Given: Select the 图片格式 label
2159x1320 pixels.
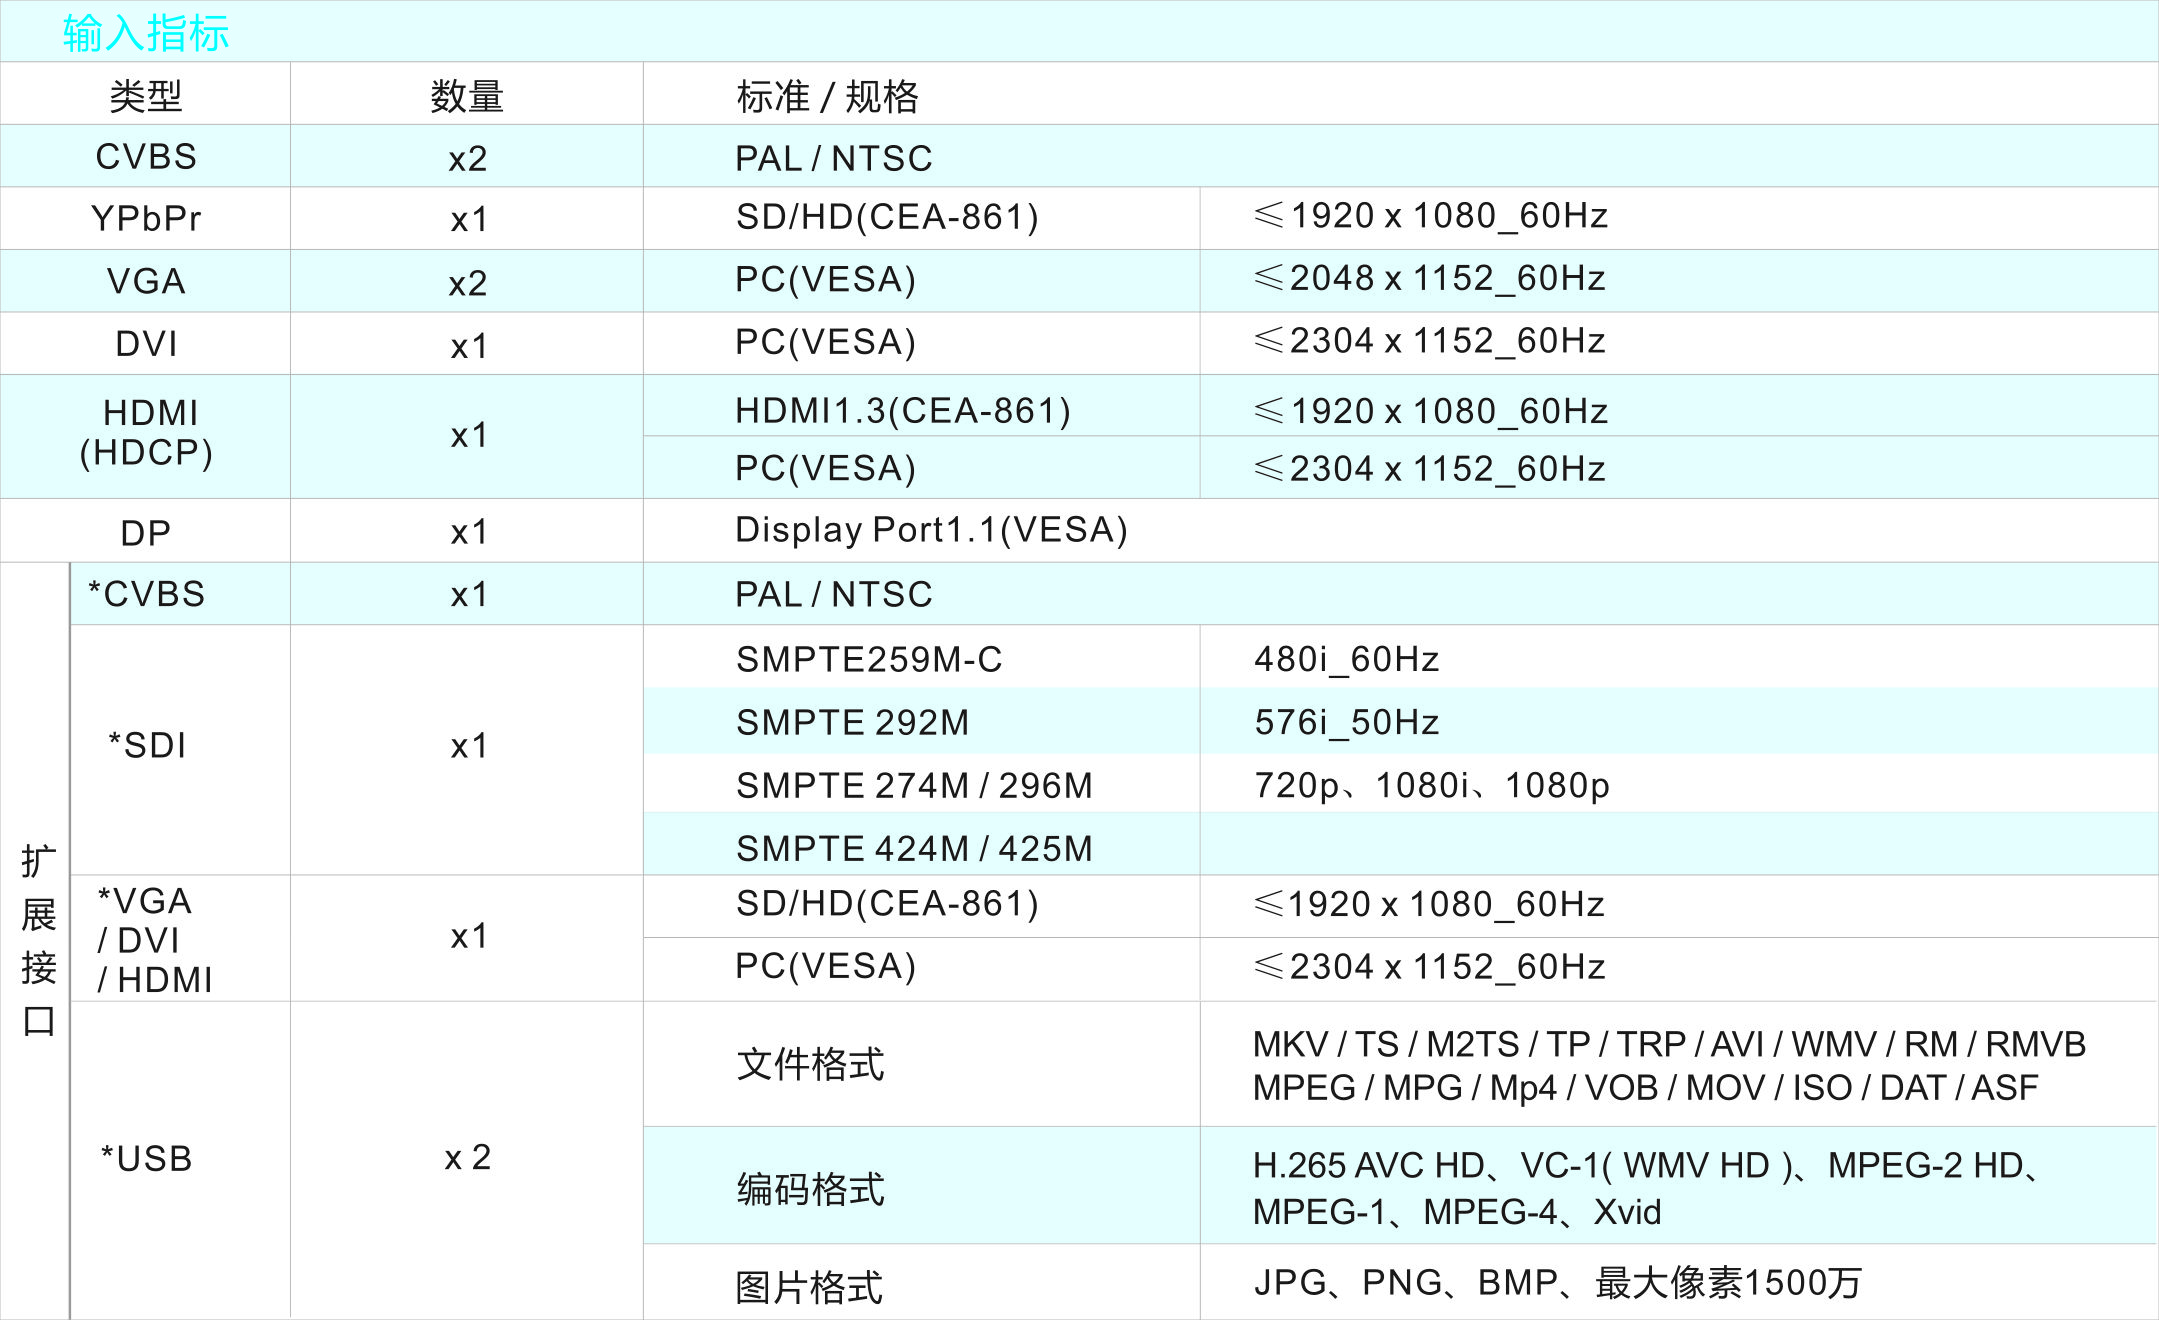Looking at the screenshot, I should pyautogui.click(x=809, y=1287).
